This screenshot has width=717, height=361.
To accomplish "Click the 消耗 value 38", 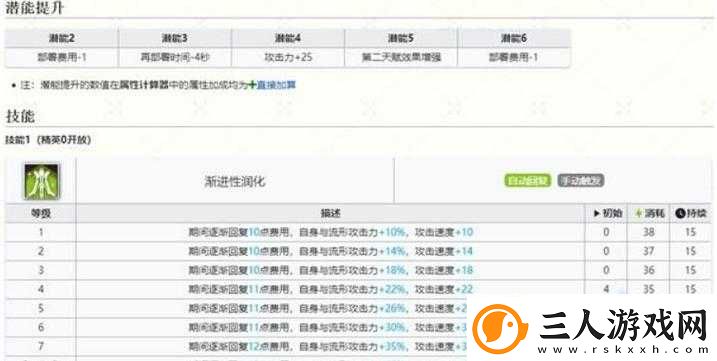I will [x=648, y=232].
